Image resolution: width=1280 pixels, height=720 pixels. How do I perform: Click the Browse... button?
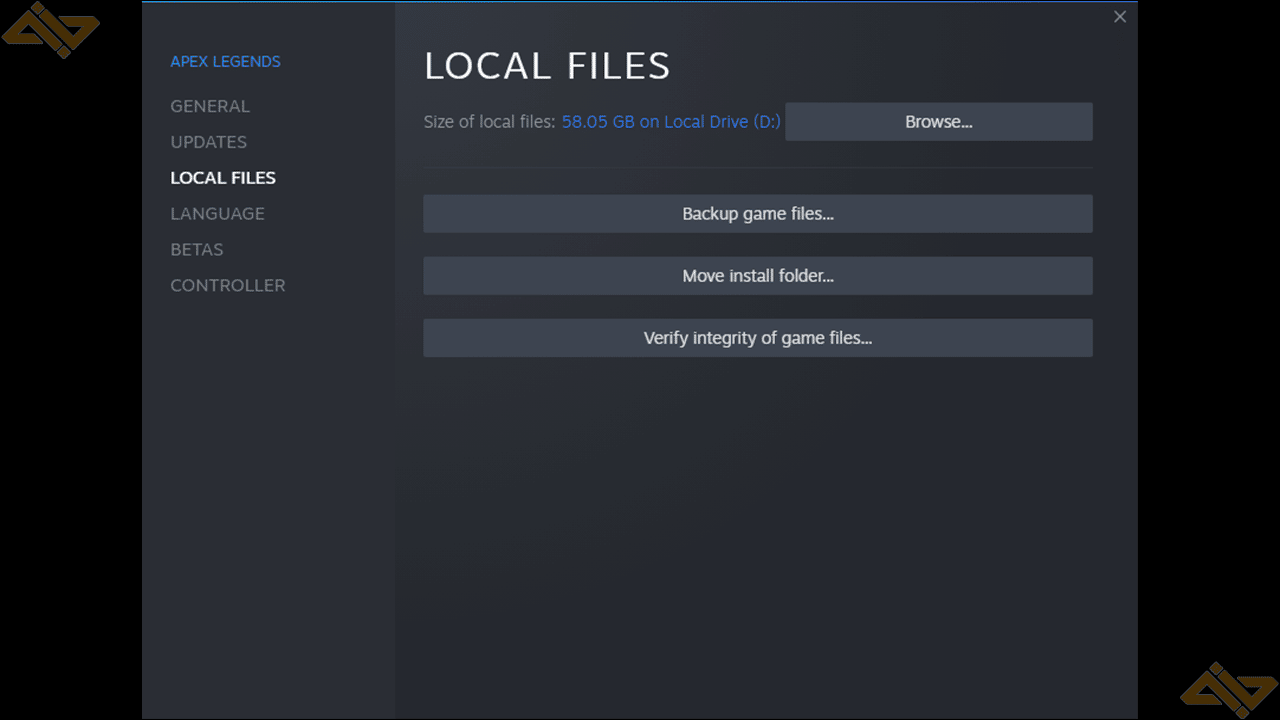(x=939, y=122)
